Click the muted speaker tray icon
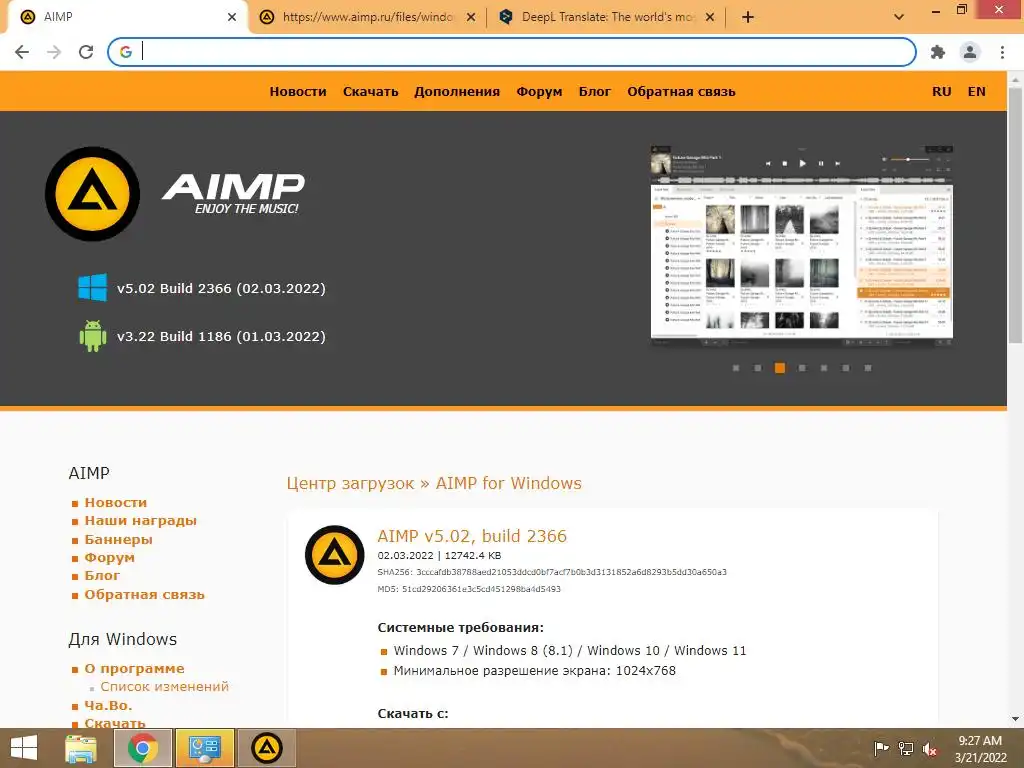Image resolution: width=1024 pixels, height=768 pixels. pos(930,749)
